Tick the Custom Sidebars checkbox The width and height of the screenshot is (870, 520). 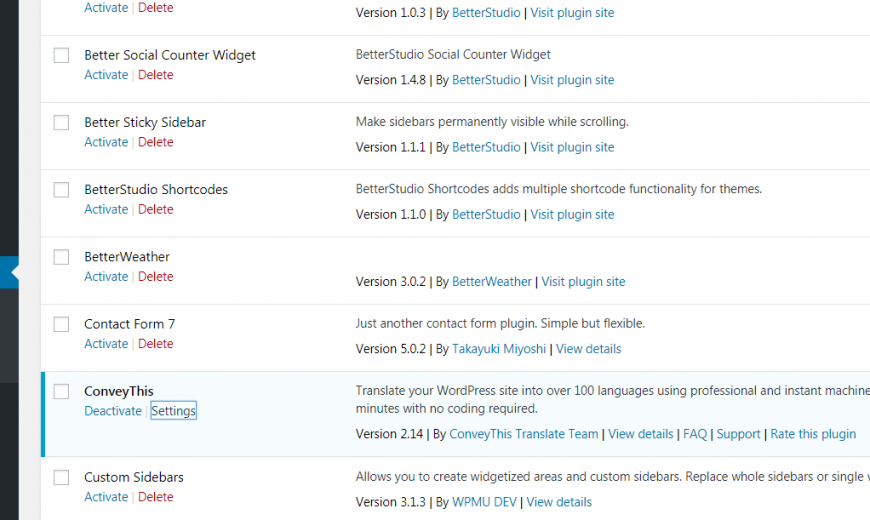61,477
